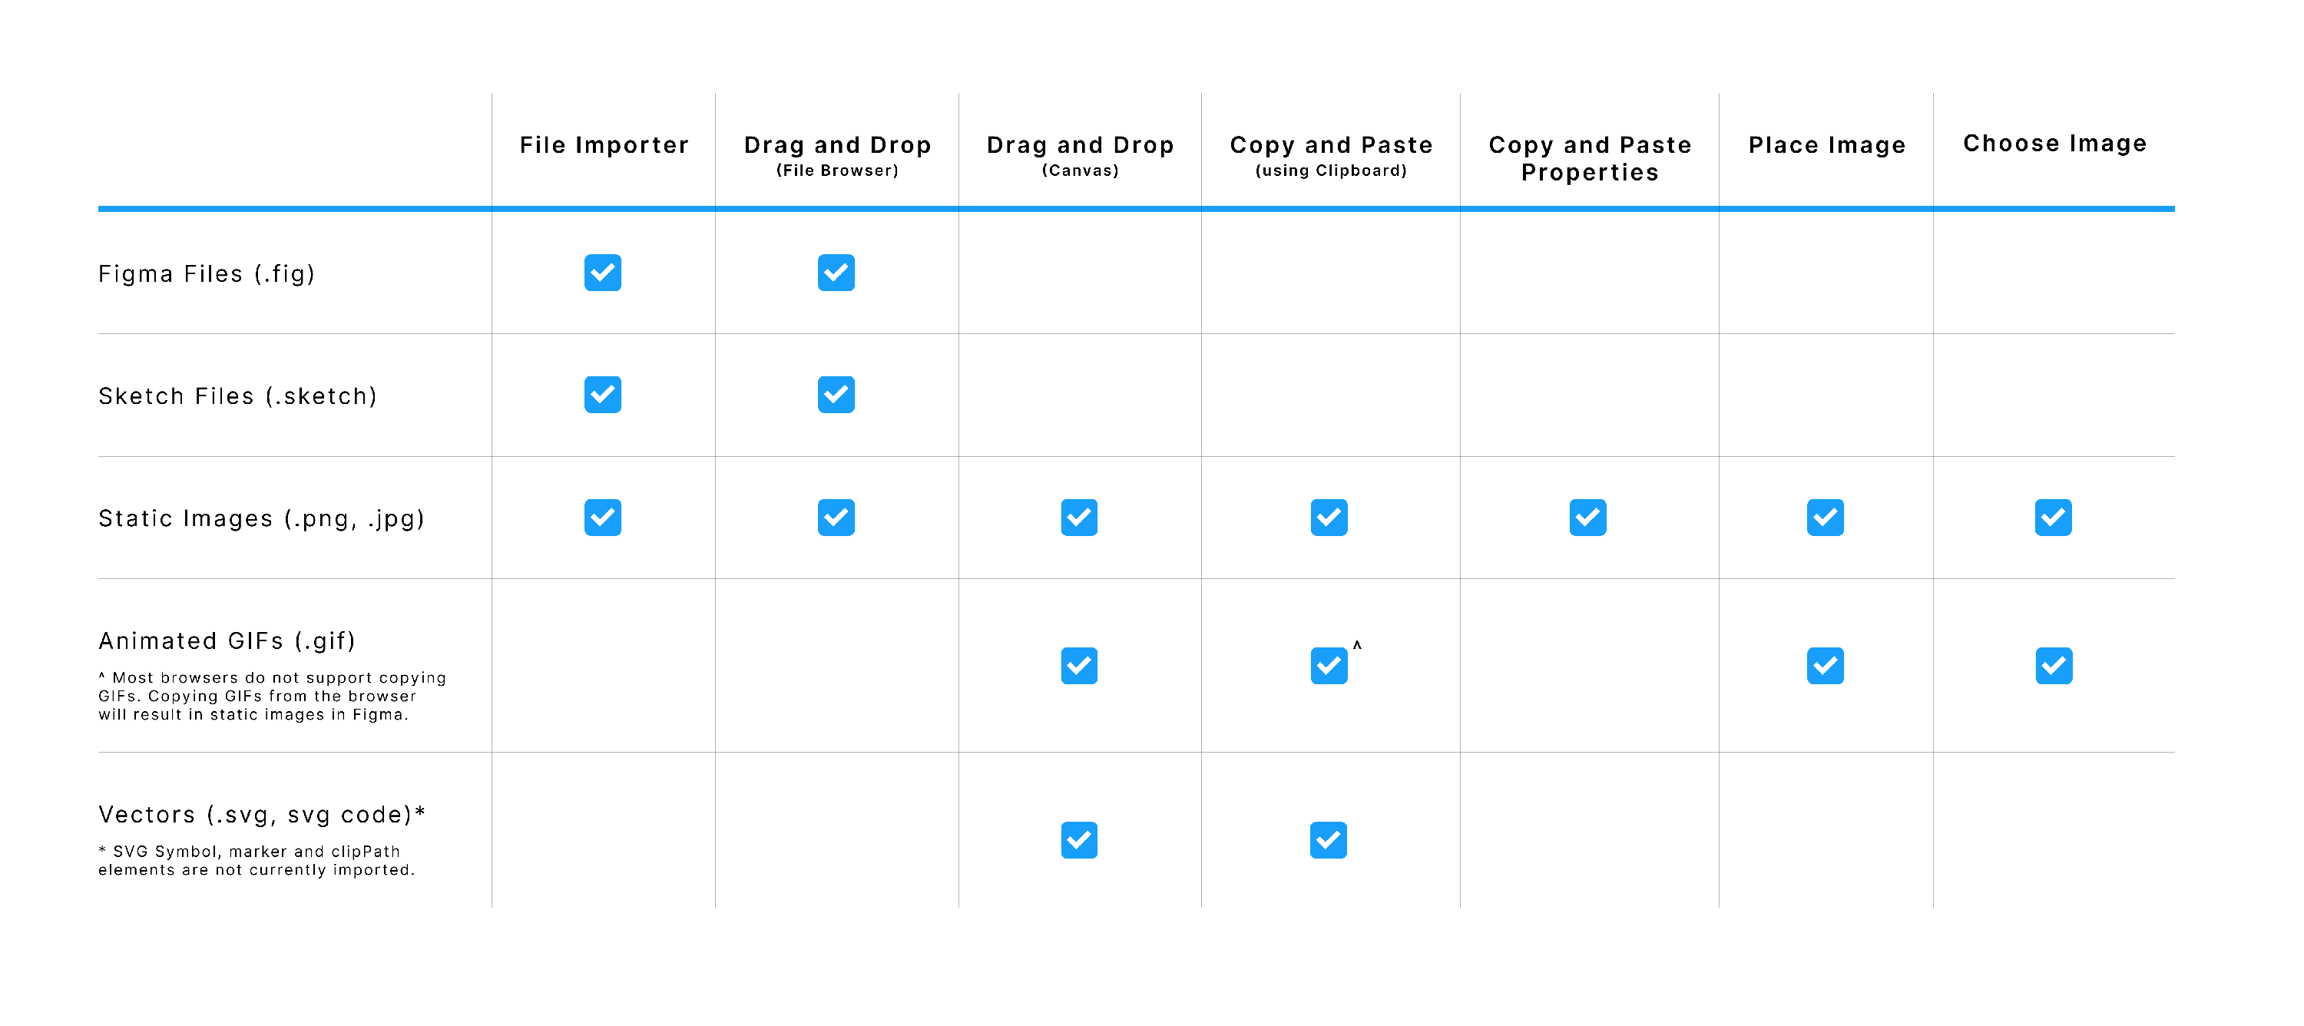The height and width of the screenshot is (1026, 2304).
Task: Click Drag and Drop File Browser checkbox for Sketch Files
Action: 836,395
